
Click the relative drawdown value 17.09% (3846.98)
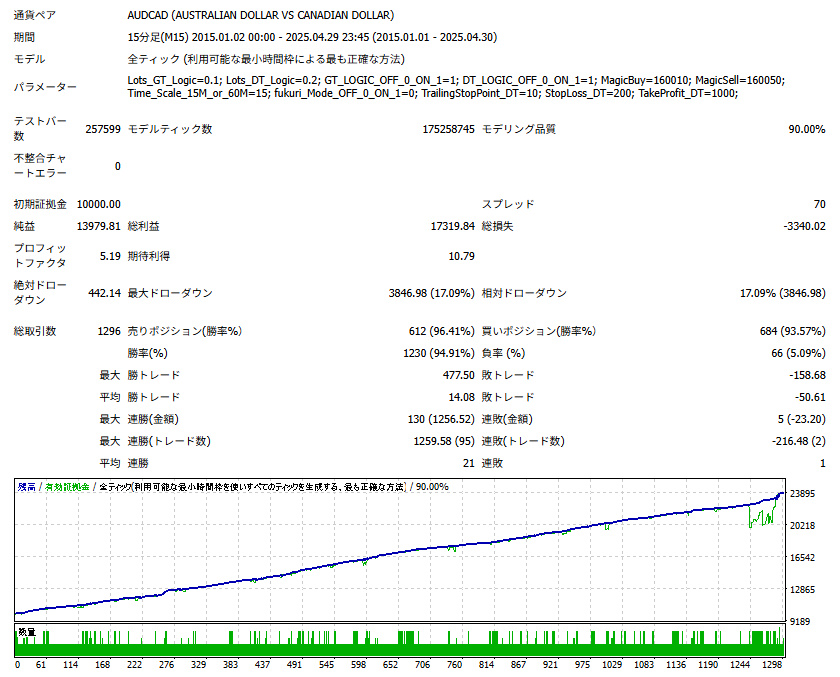click(x=783, y=293)
